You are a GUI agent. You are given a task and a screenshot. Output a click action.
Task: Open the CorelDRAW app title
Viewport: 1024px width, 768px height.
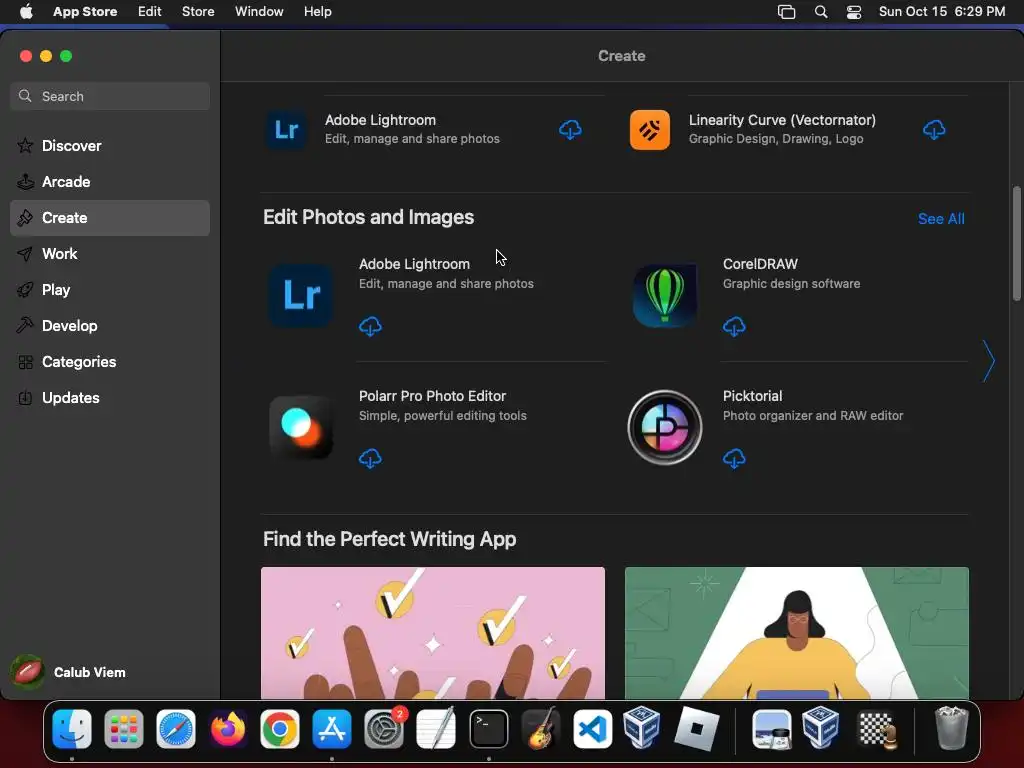(x=760, y=264)
